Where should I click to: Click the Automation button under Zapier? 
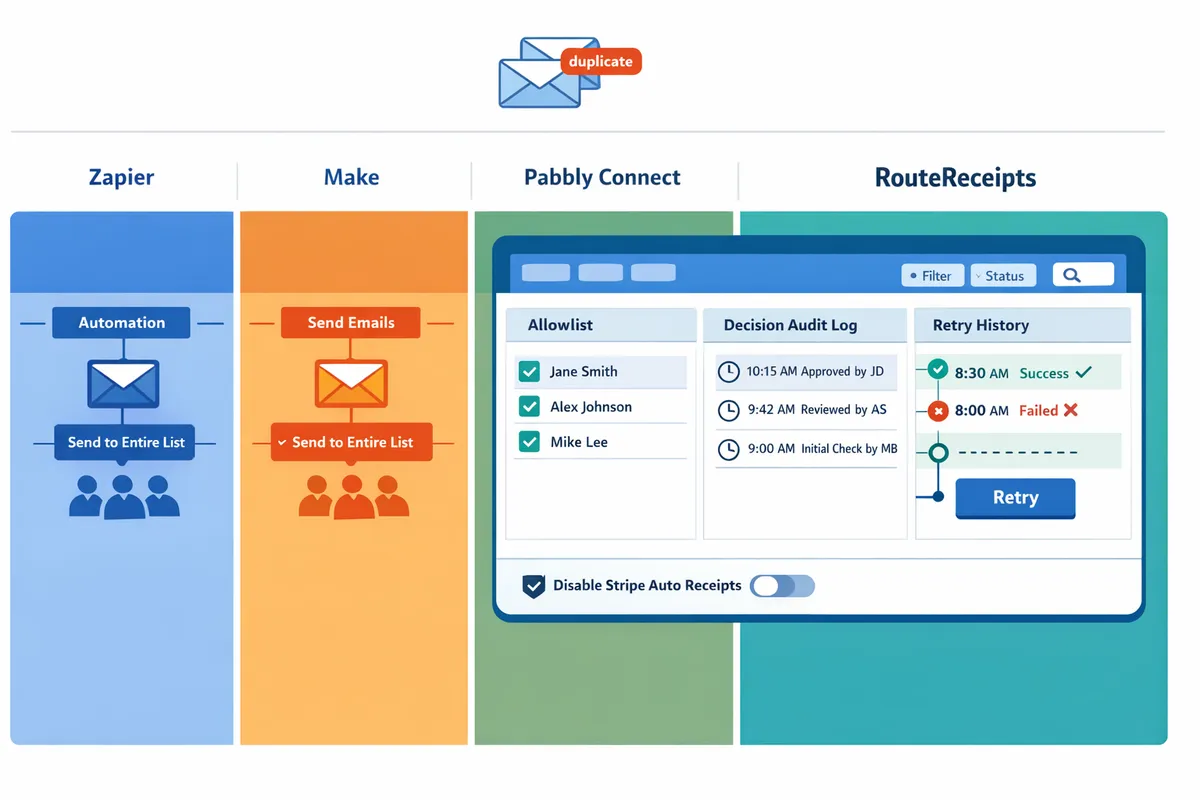[x=121, y=323]
